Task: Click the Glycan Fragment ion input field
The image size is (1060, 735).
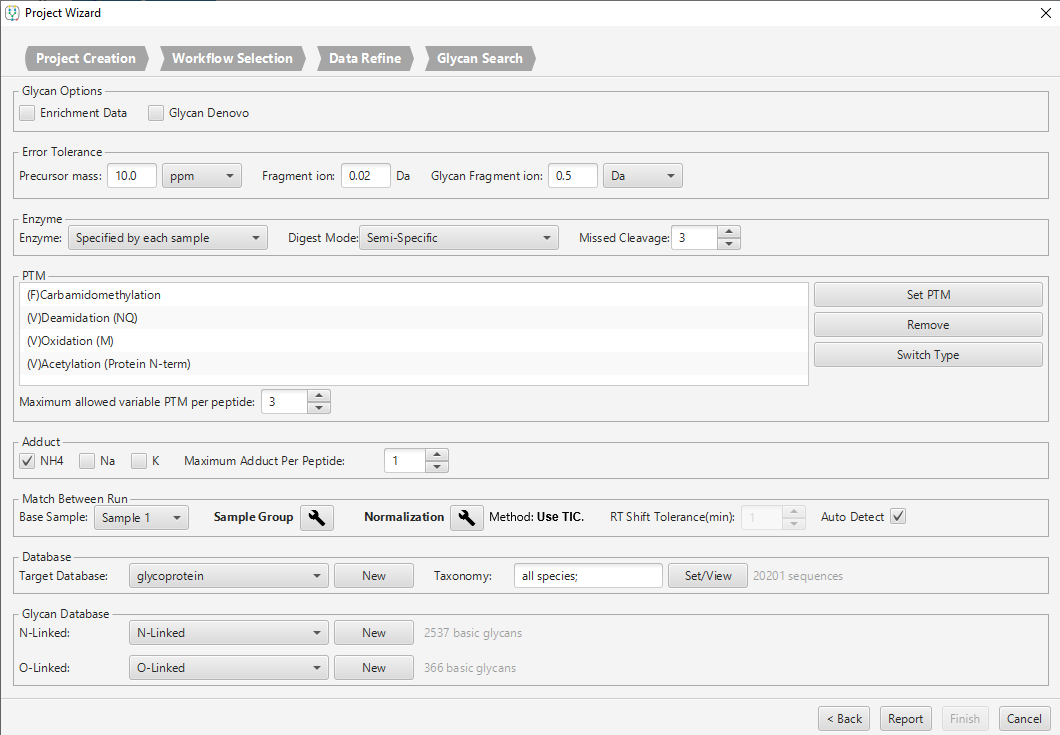Action: (573, 176)
